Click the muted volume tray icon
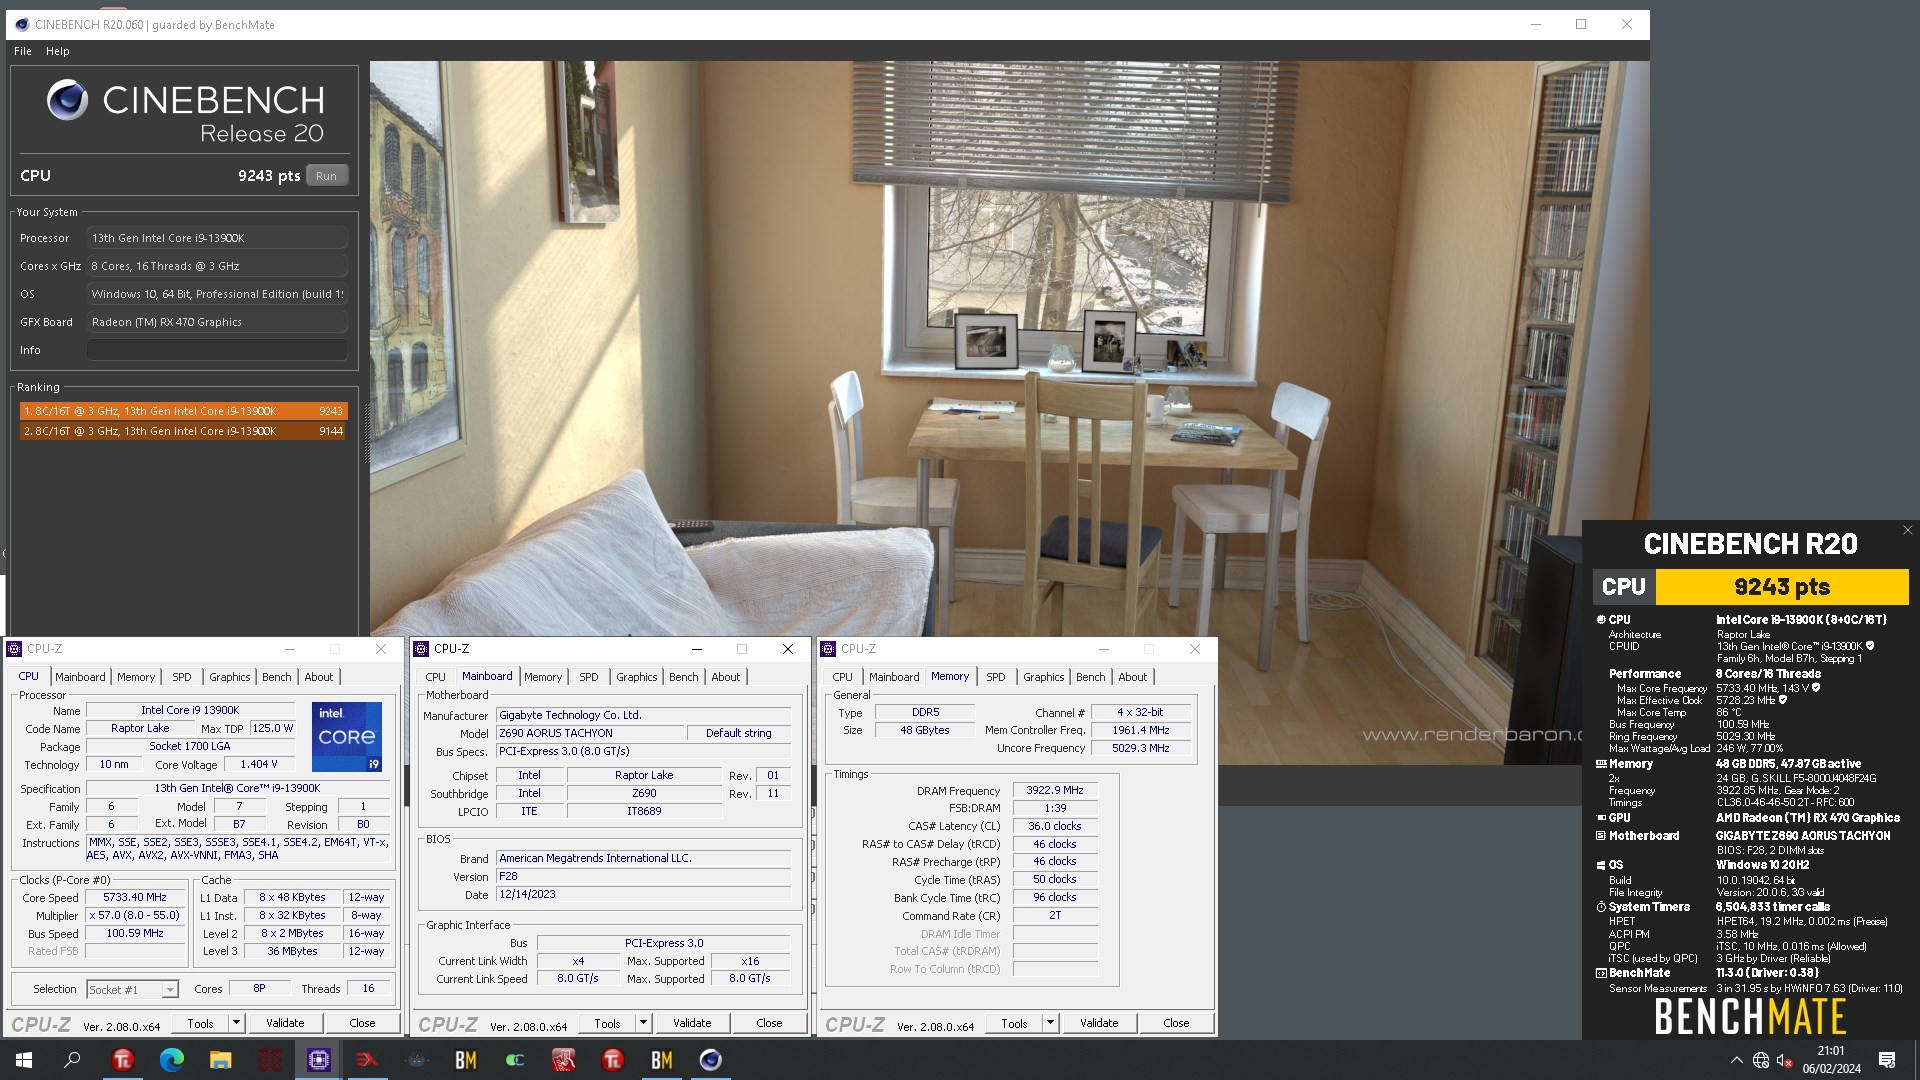The width and height of the screenshot is (1920, 1080). (1785, 1060)
